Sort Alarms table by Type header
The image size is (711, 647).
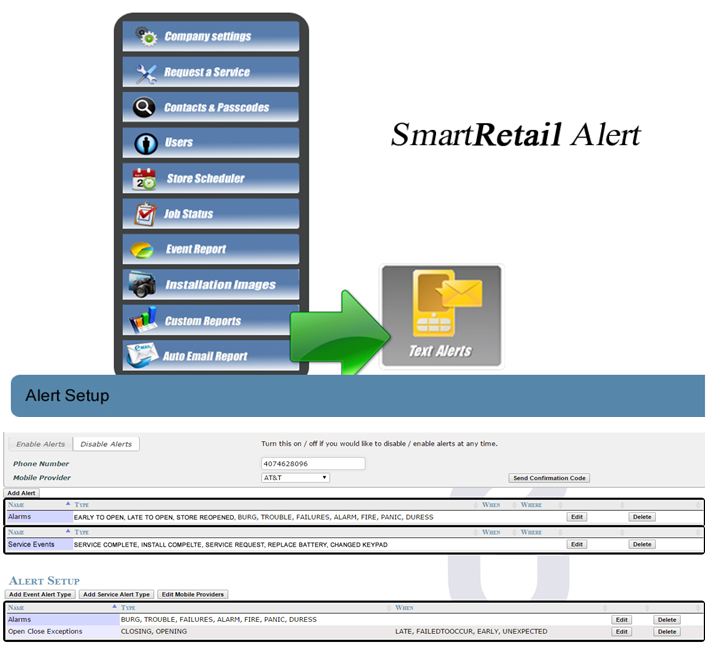point(276,505)
